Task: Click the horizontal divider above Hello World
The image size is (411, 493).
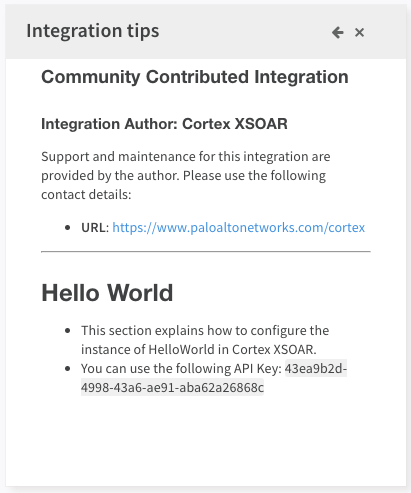Action: (x=206, y=252)
